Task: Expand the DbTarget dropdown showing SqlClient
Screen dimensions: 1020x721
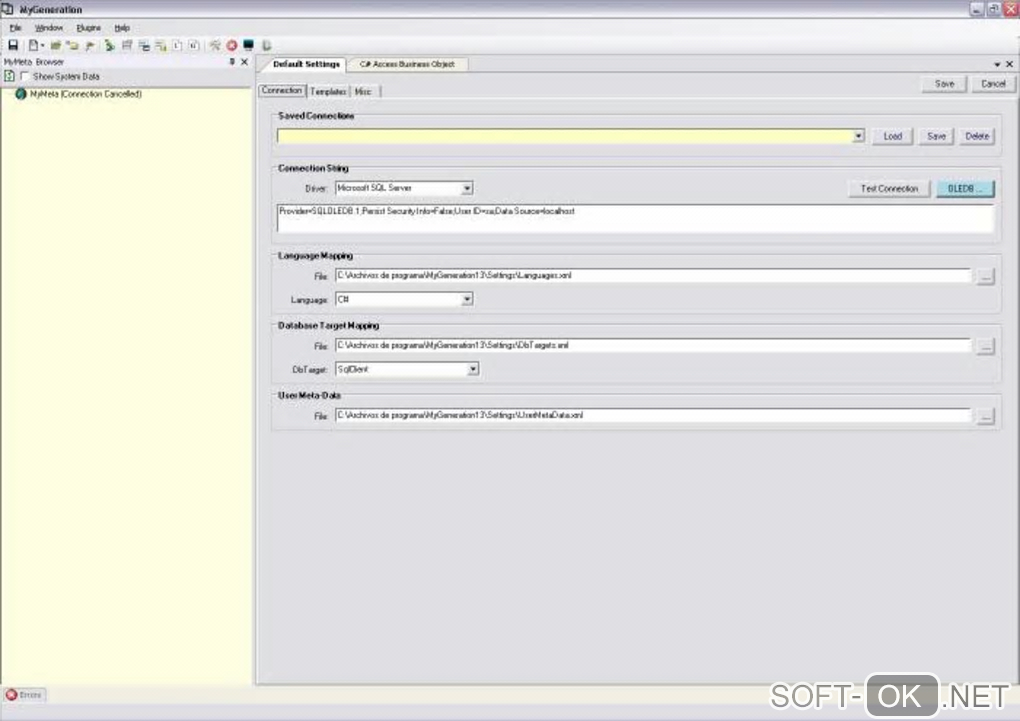Action: click(473, 369)
